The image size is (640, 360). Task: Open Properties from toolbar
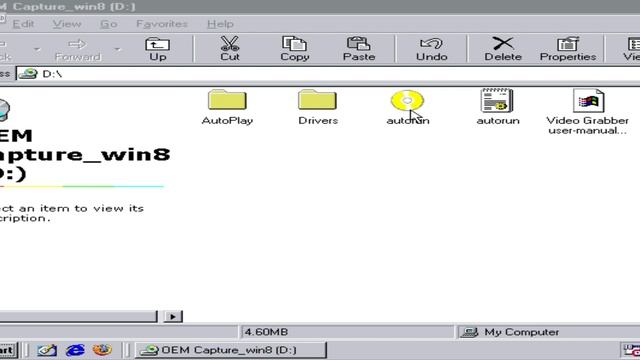pos(568,49)
